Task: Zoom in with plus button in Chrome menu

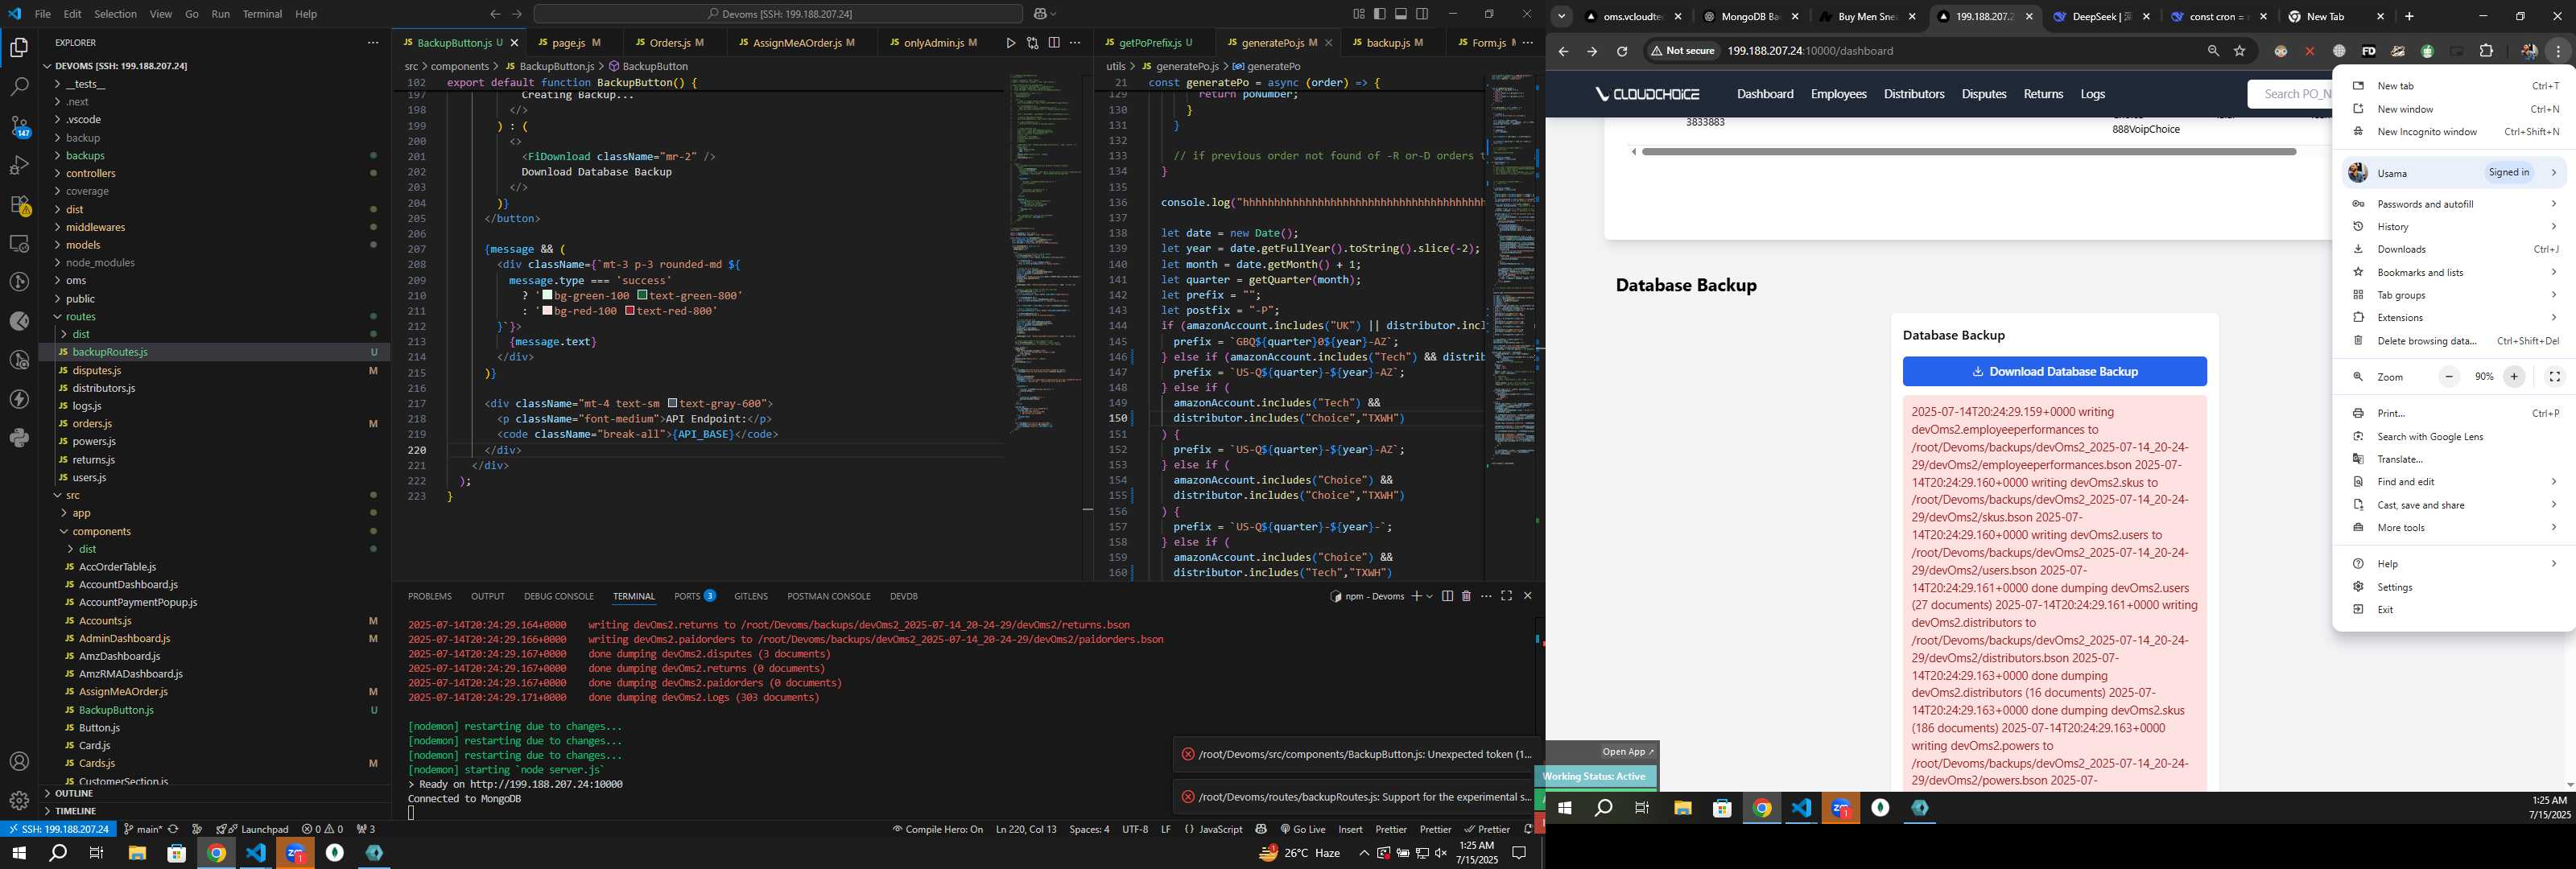Action: (2514, 377)
